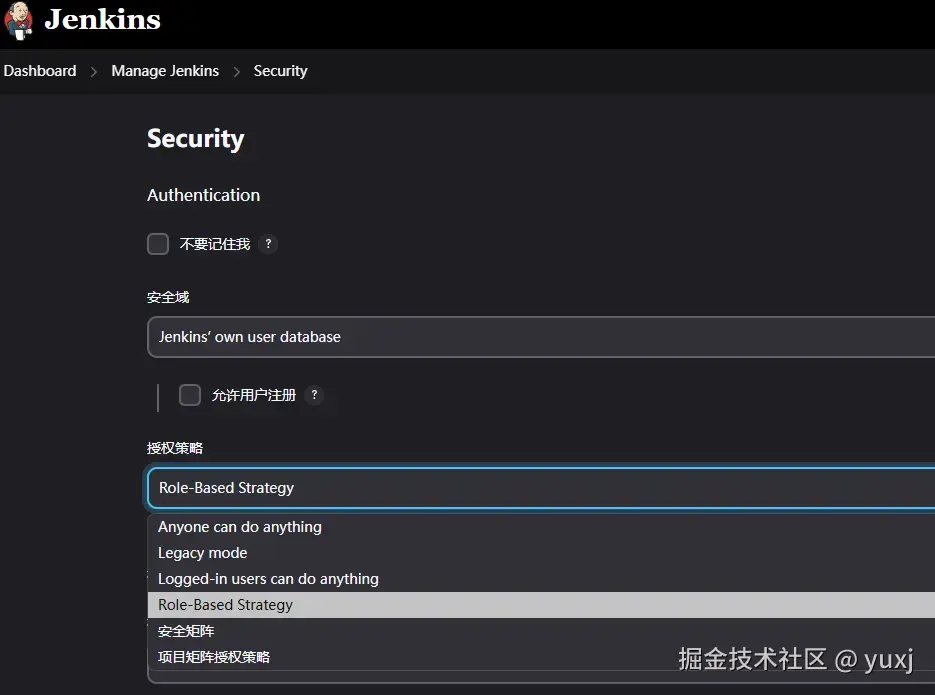Click the chevron after Dashboard breadcrumb

pyautogui.click(x=94, y=72)
